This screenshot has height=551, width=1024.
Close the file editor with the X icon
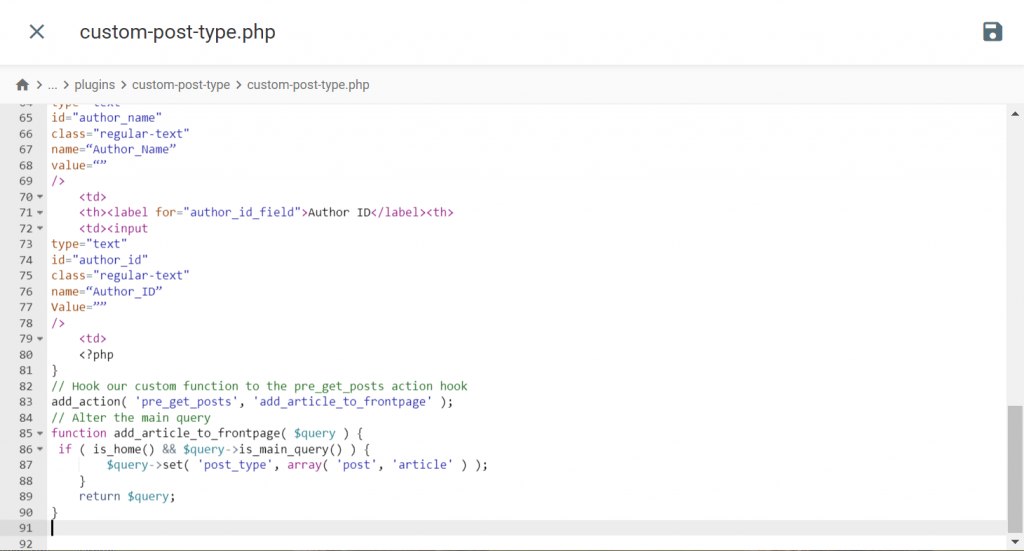coord(37,32)
